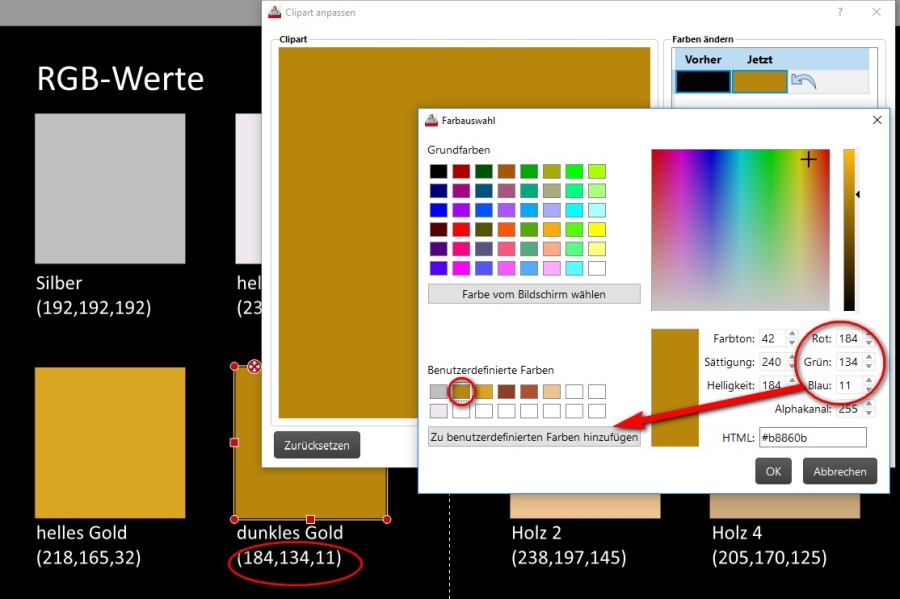
Task: Click the undo arrow beside the Jetzt color
Action: 803,81
